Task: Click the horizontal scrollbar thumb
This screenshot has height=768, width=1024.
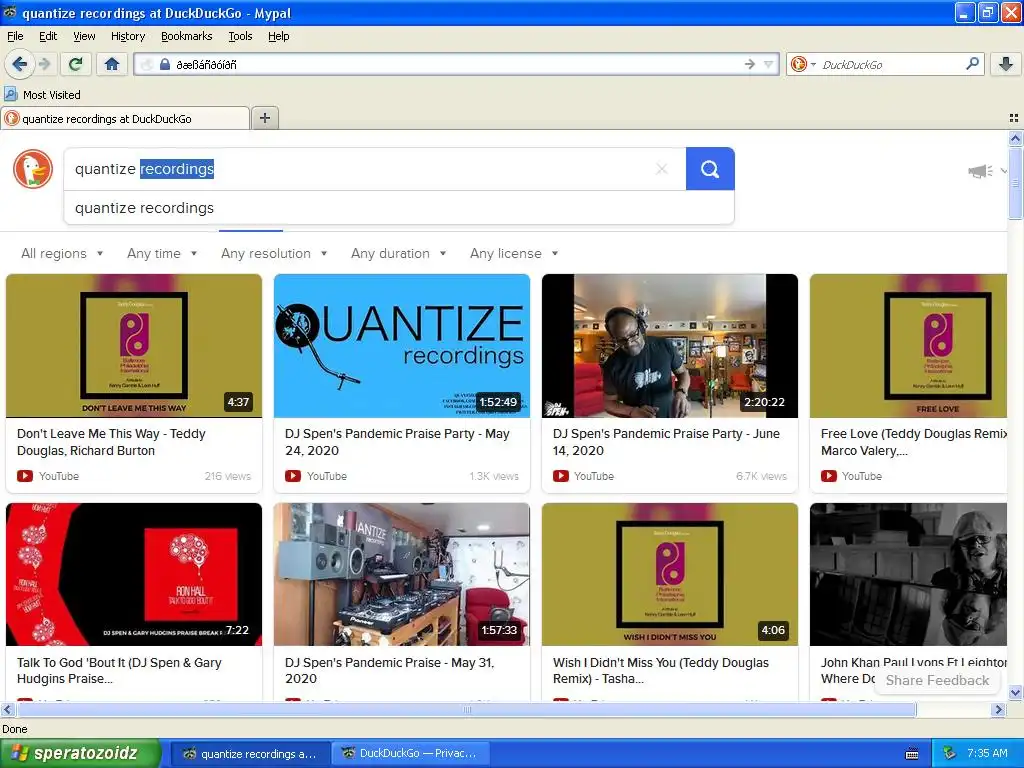Action: [466, 709]
